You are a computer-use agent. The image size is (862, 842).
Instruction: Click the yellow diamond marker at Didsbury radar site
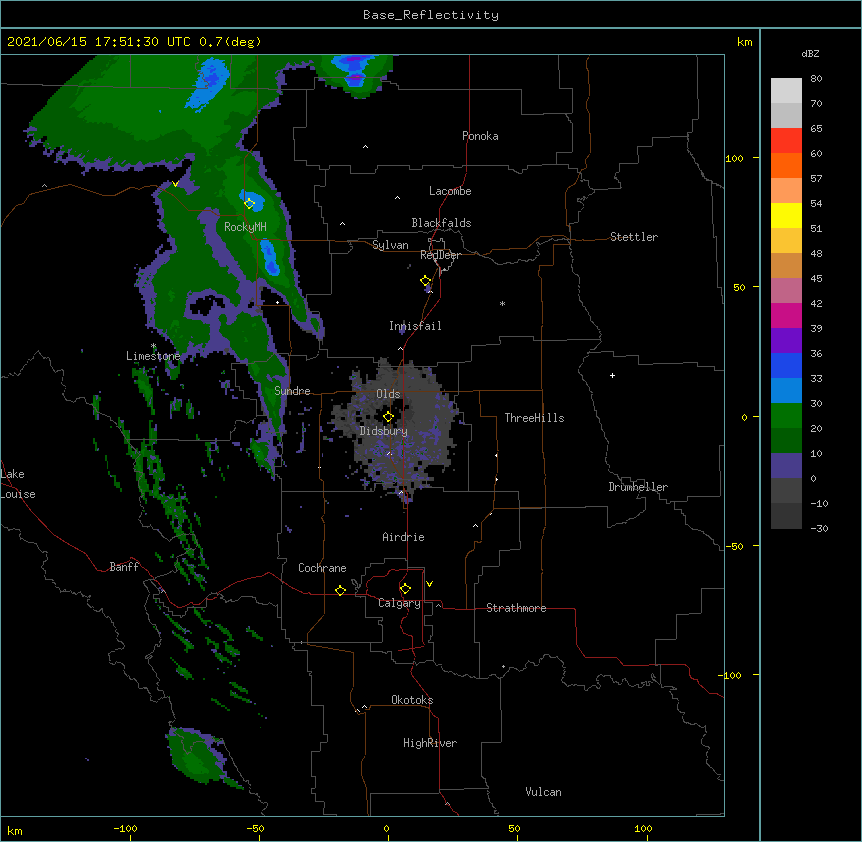[x=388, y=417]
